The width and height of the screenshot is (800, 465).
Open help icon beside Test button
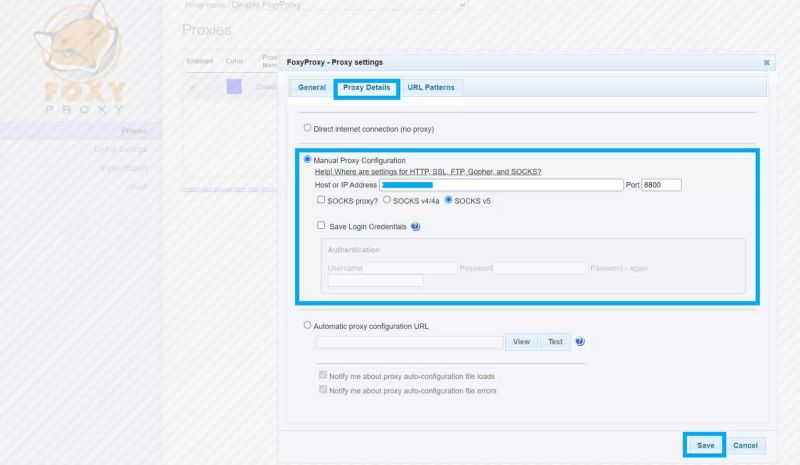[580, 341]
